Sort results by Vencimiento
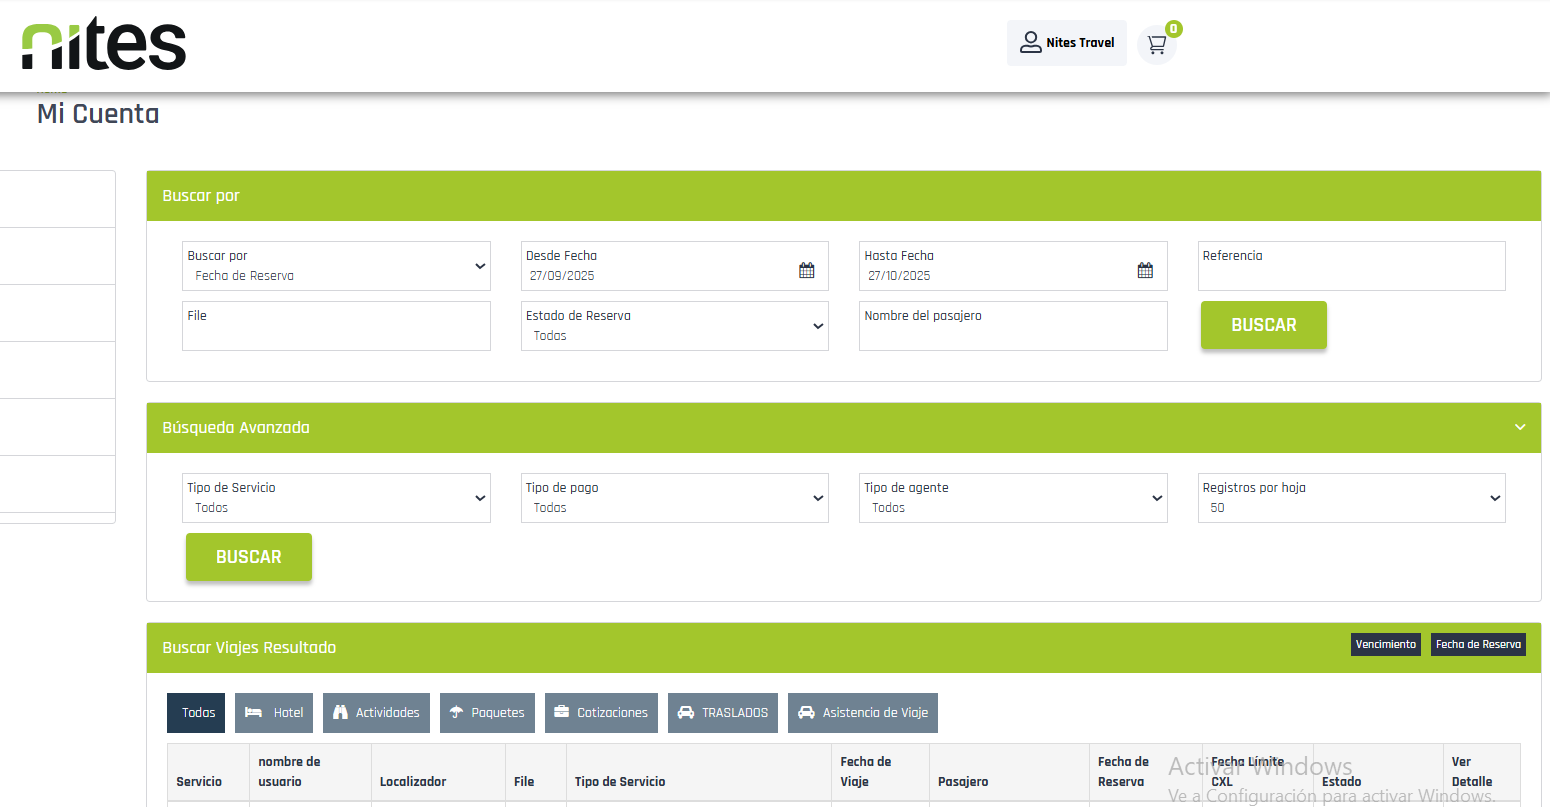Image resolution: width=1550 pixels, height=807 pixels. coord(1385,645)
